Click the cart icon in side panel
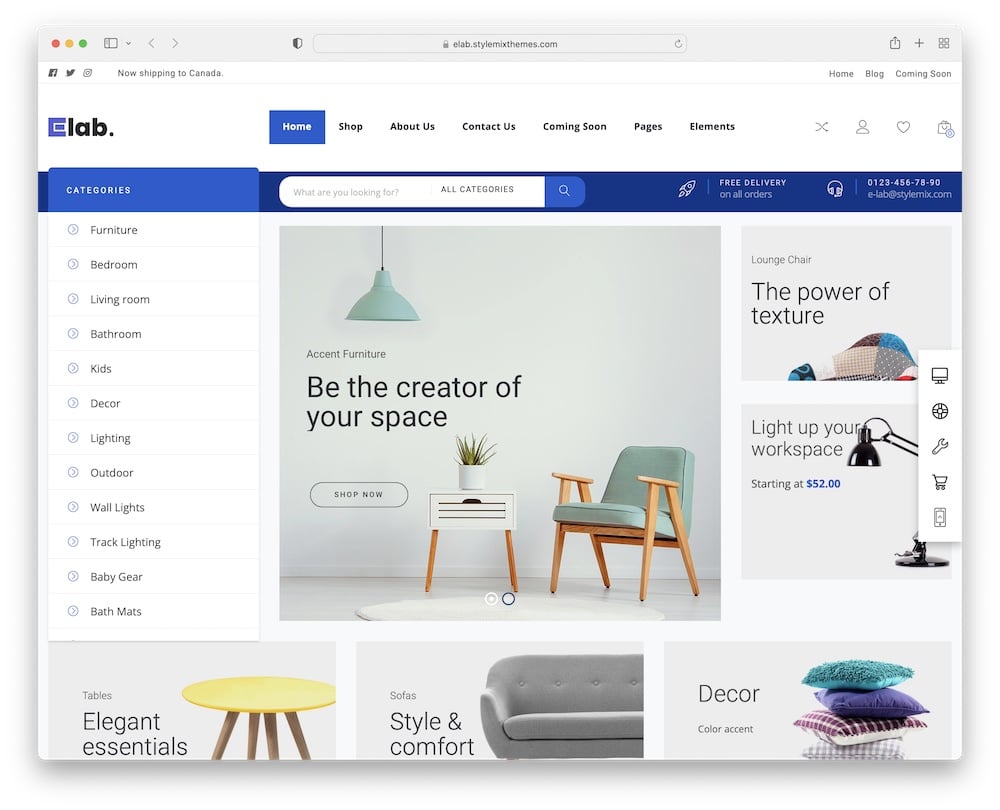The image size is (1000, 810). 939,482
